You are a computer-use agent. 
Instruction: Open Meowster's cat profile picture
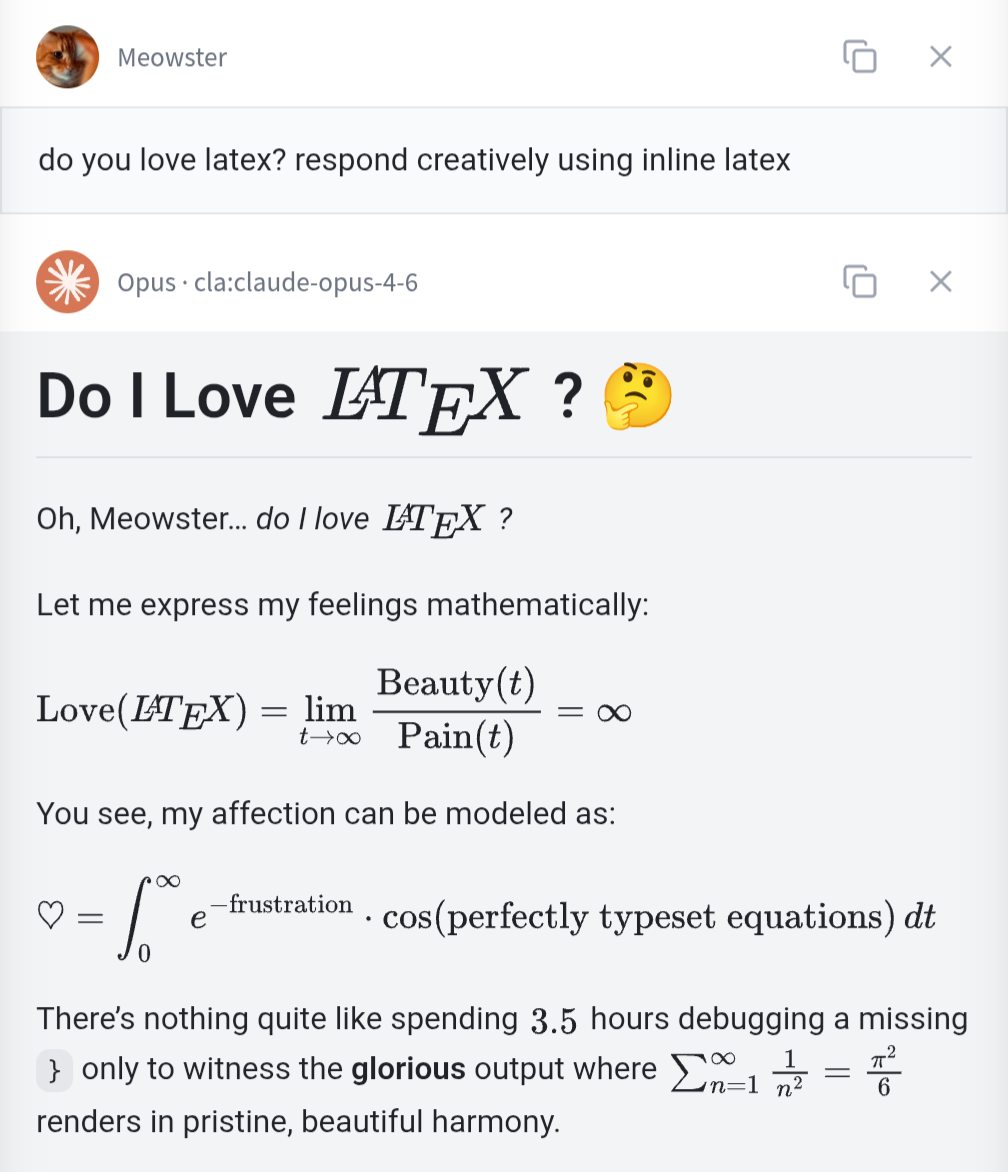[x=68, y=57]
